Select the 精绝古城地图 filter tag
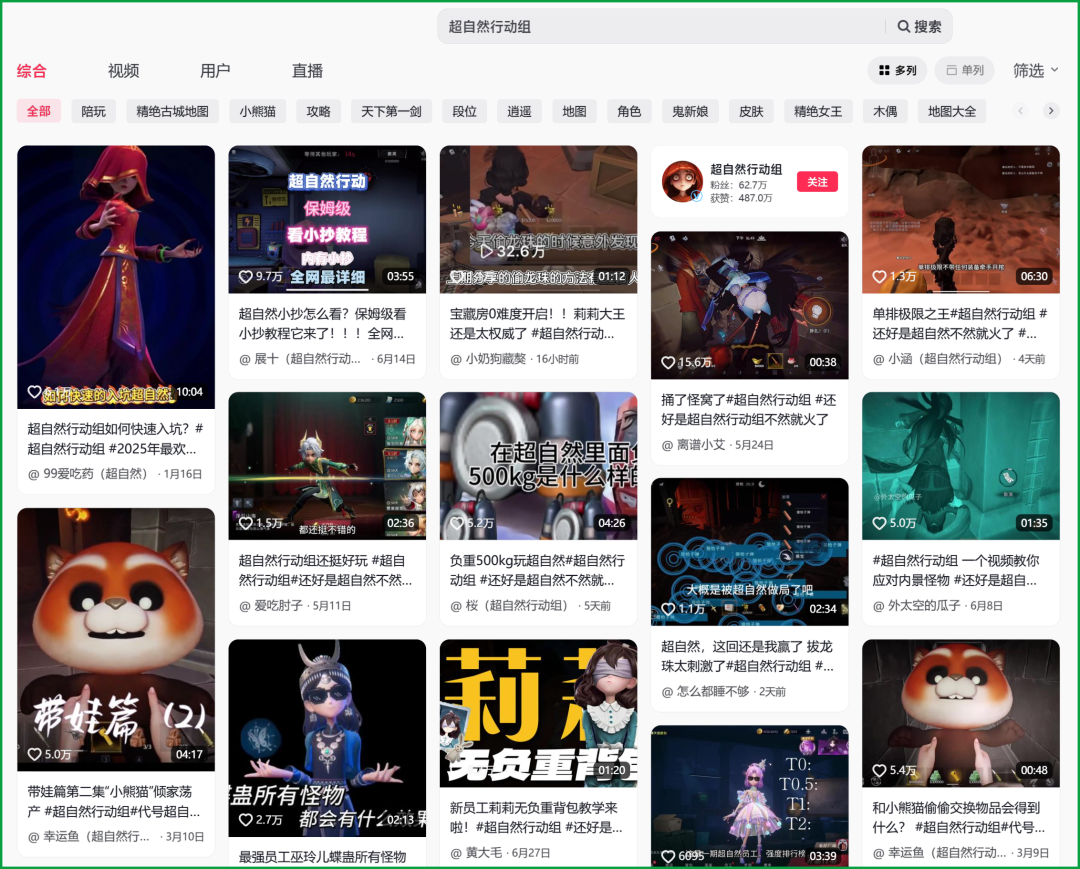1080x869 pixels. (172, 111)
